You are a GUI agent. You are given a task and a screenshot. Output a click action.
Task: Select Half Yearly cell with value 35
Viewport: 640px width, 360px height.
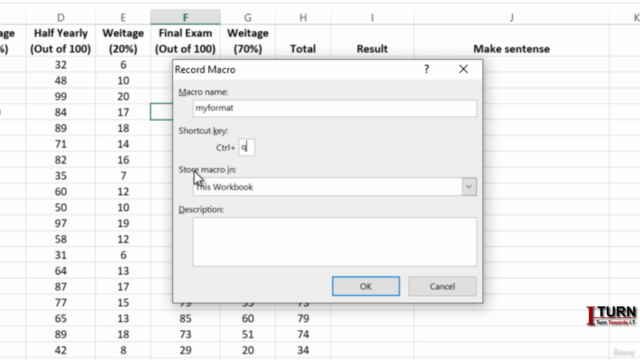60,176
